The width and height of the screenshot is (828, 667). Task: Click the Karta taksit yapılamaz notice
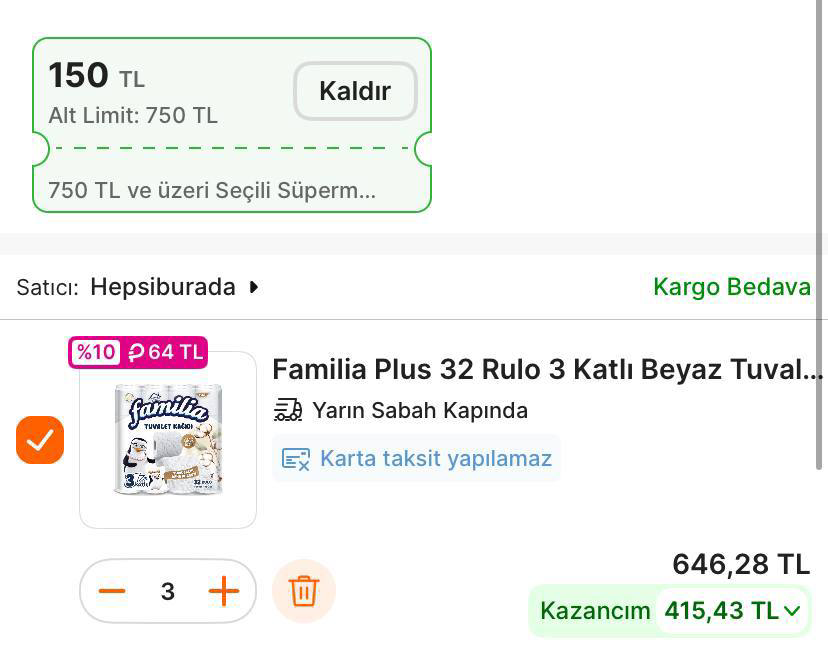tap(435, 459)
